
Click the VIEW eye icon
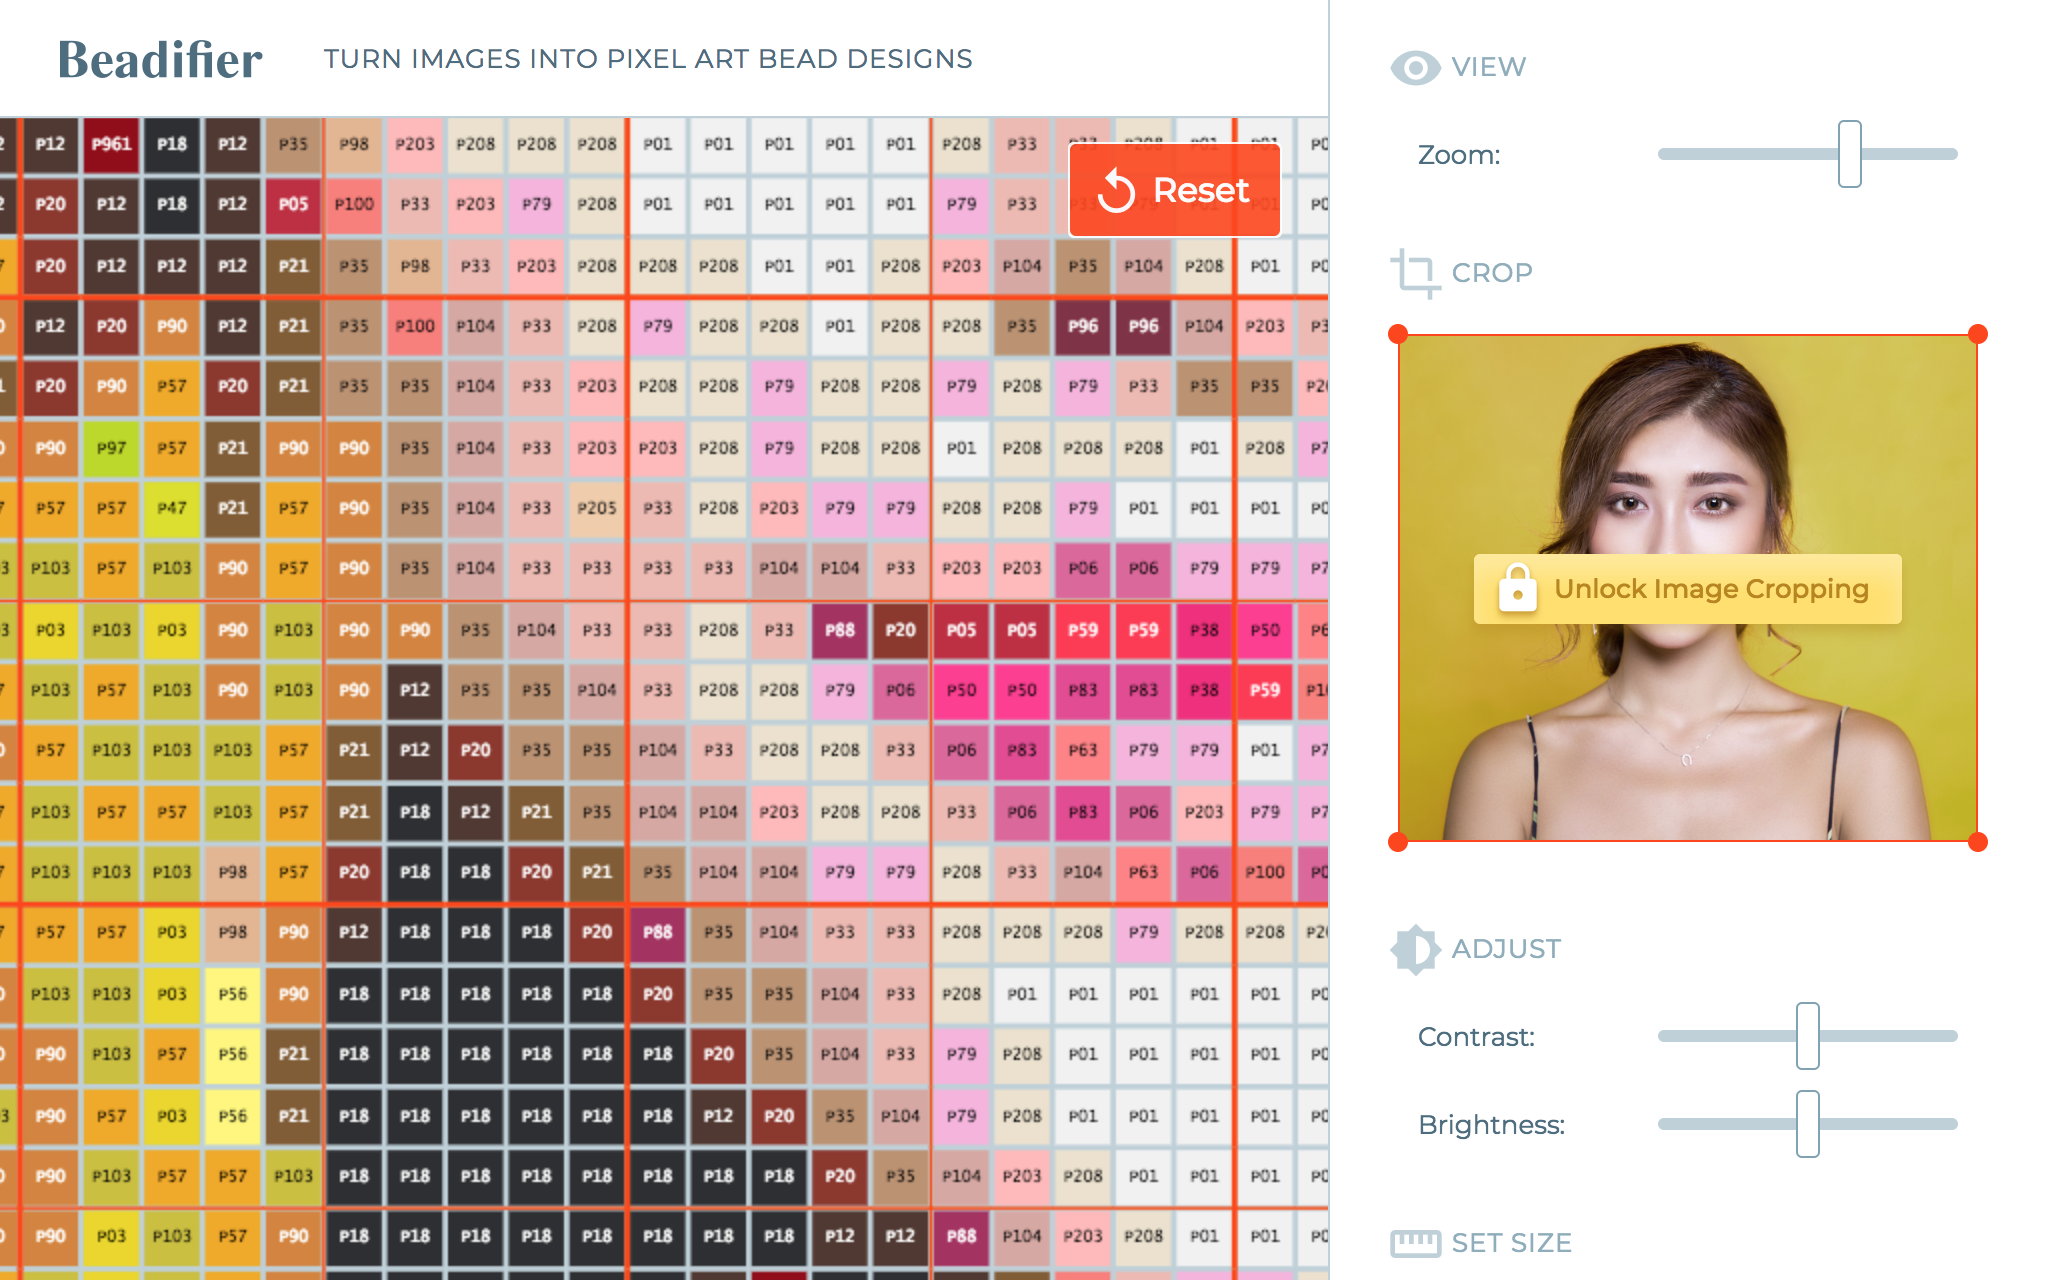coord(1415,68)
